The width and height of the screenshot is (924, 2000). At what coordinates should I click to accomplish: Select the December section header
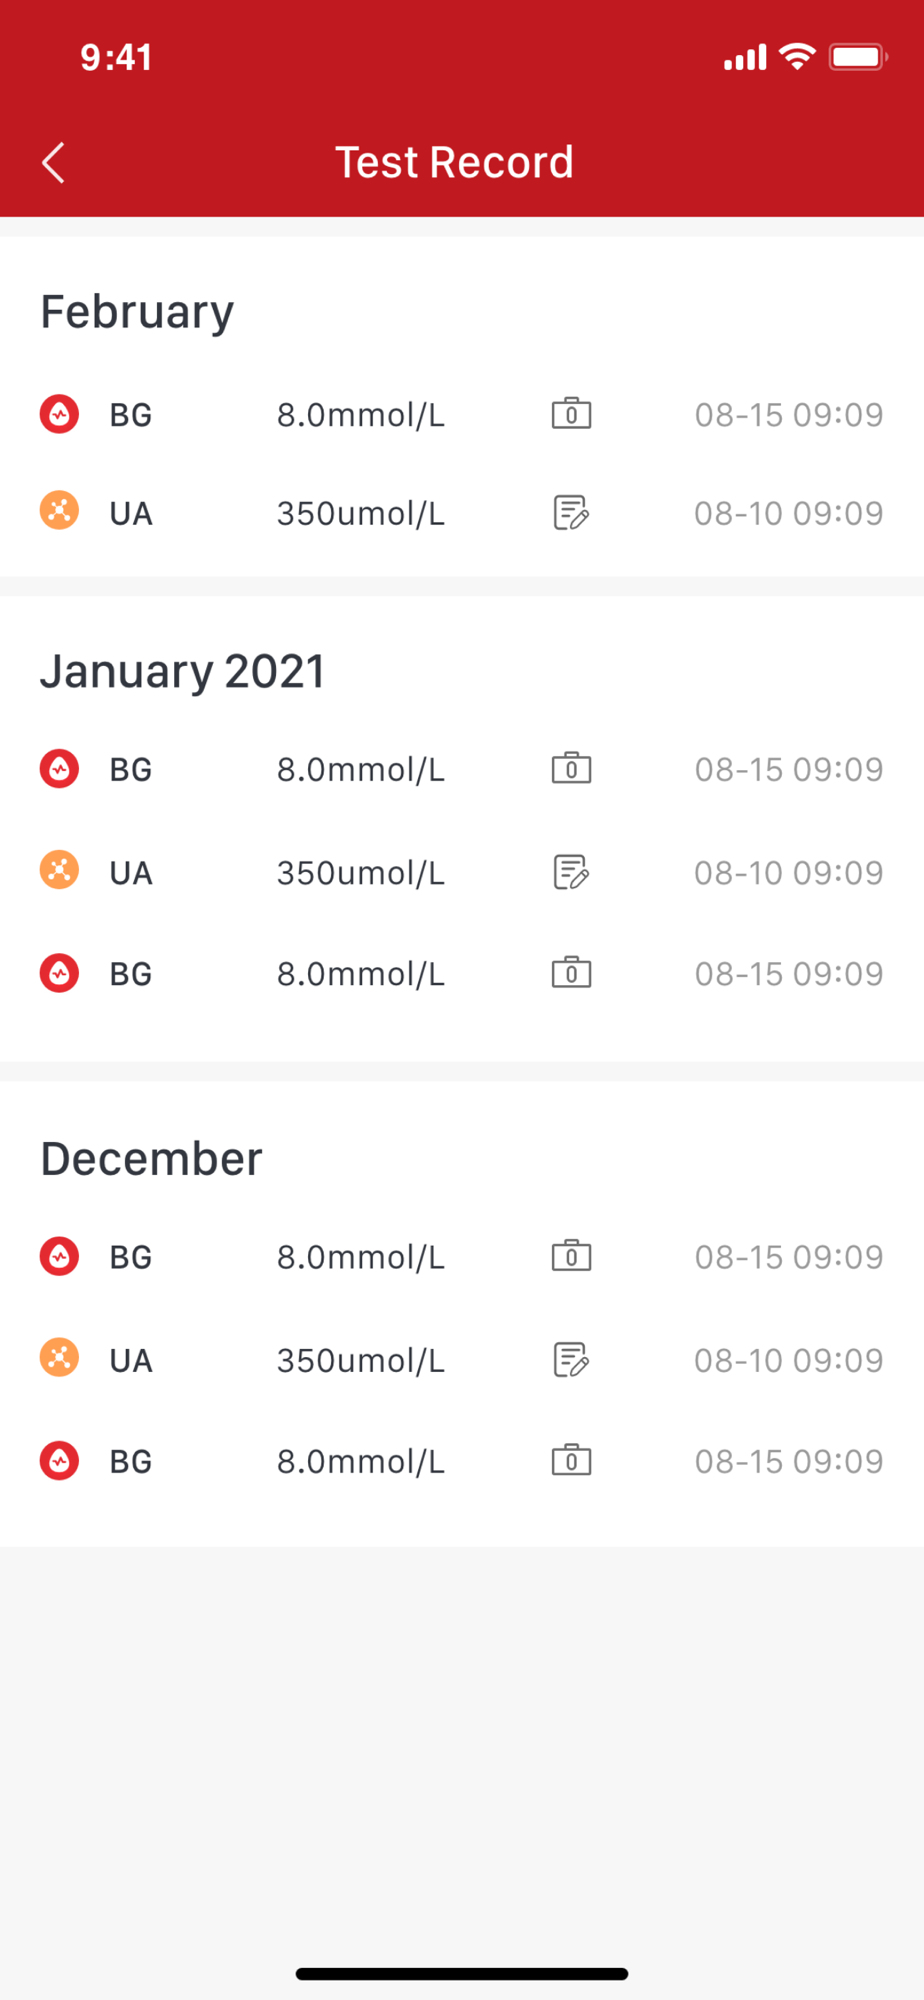click(x=151, y=1159)
